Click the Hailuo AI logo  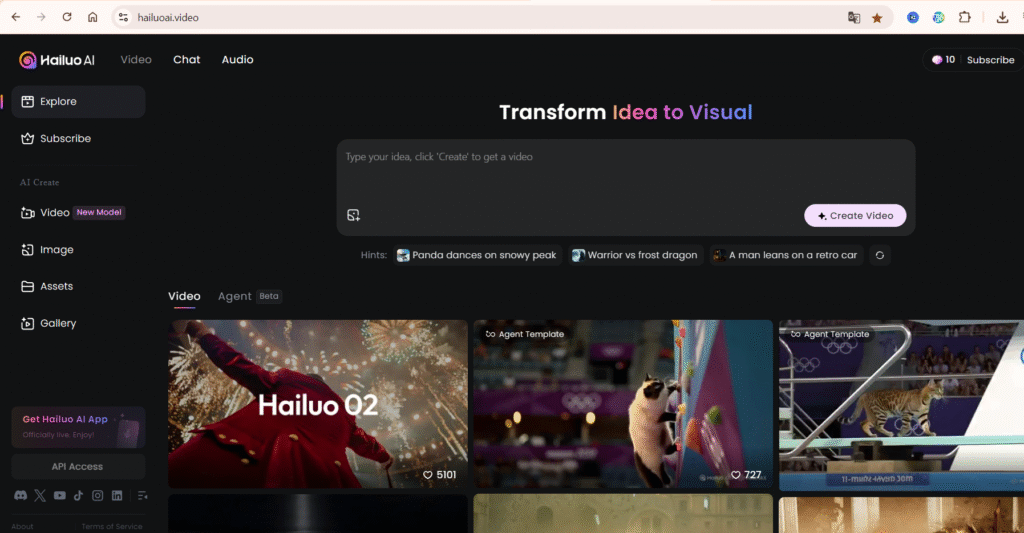(x=57, y=60)
